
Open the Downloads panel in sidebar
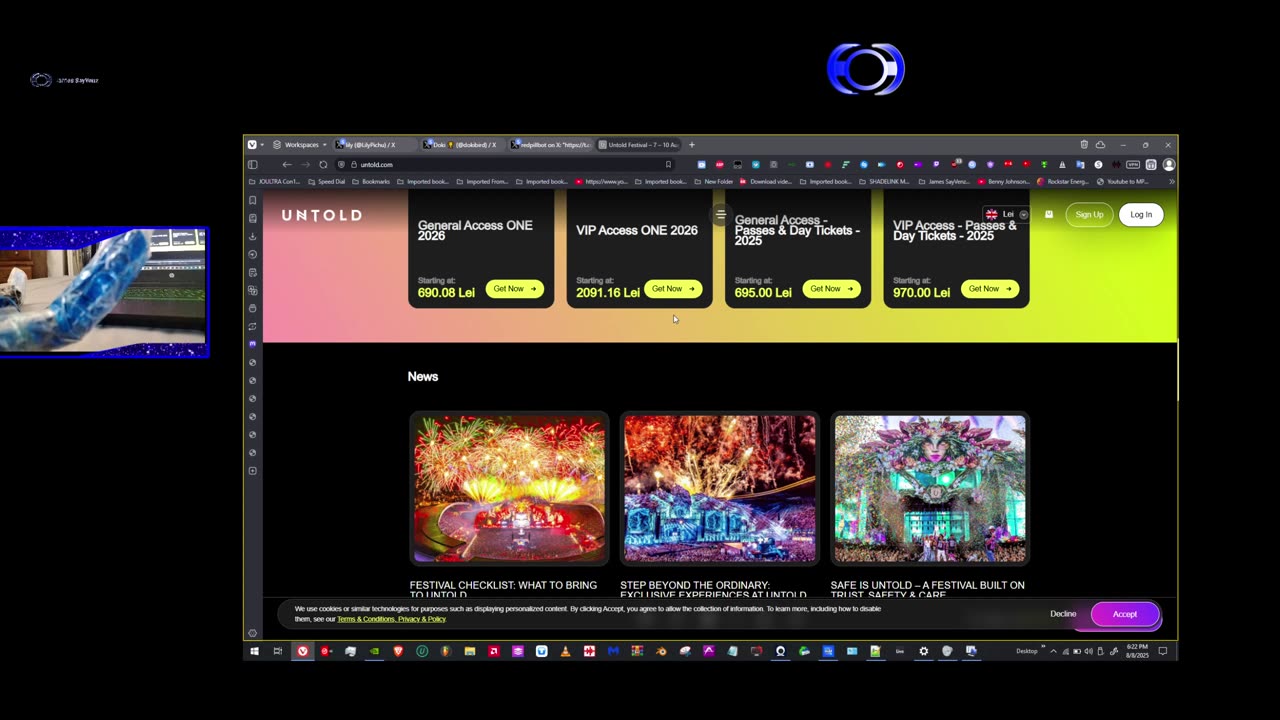[x=253, y=236]
